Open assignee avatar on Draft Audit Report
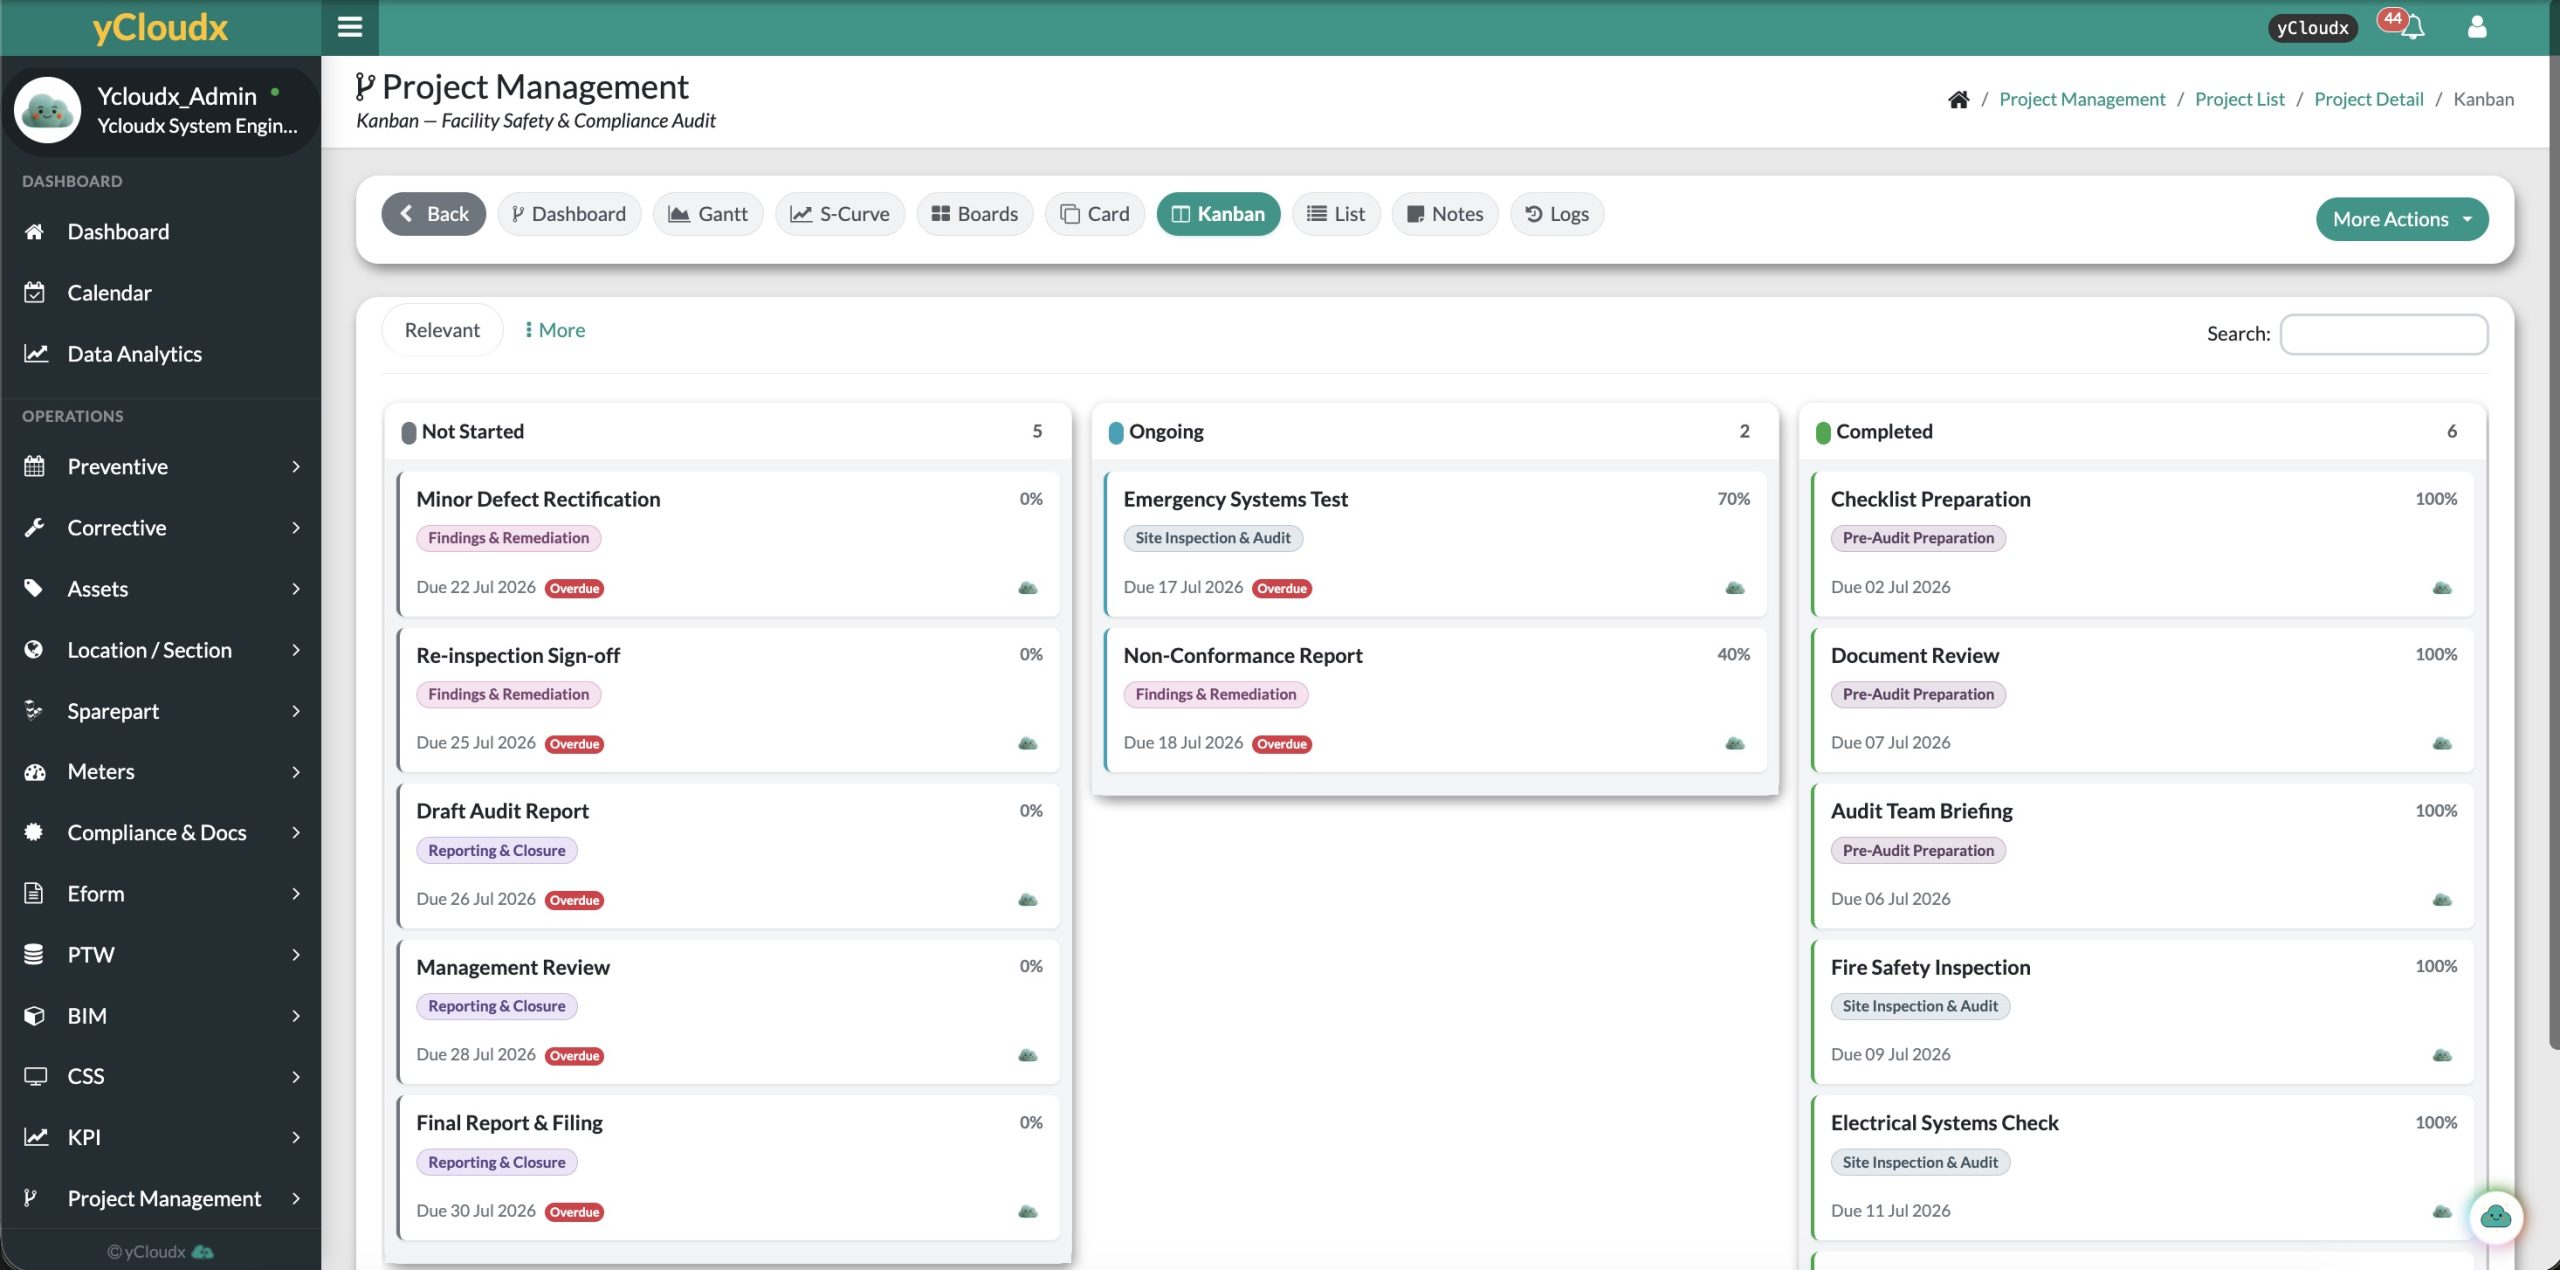This screenshot has width=2560, height=1270. click(1028, 899)
